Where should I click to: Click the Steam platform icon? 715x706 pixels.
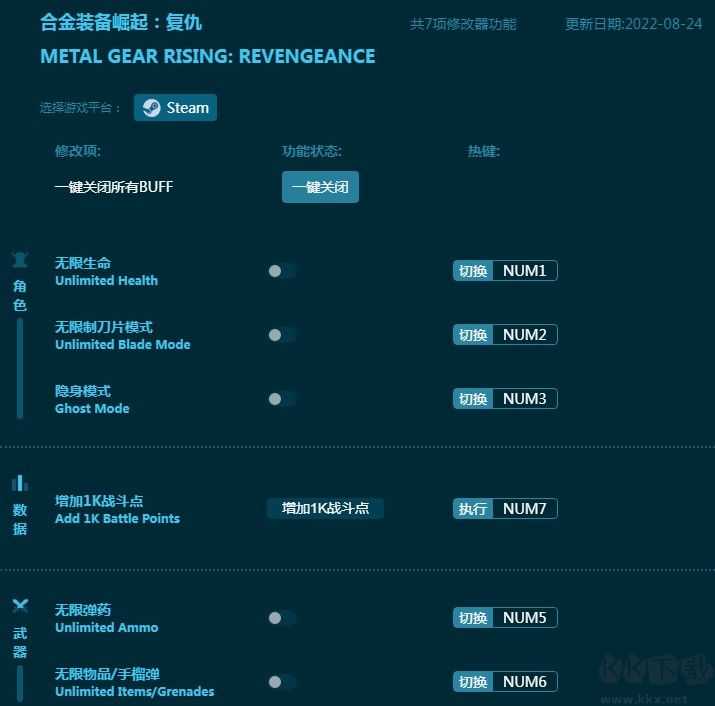pos(150,108)
